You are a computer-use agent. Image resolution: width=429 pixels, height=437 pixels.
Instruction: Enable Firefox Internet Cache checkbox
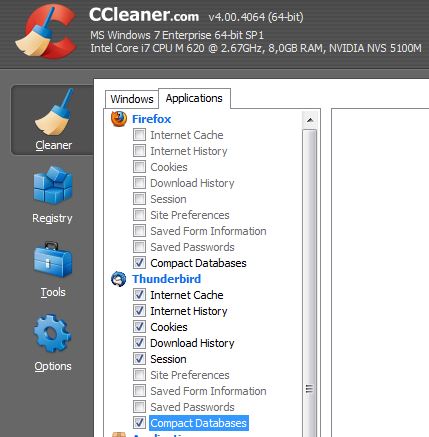pos(139,135)
